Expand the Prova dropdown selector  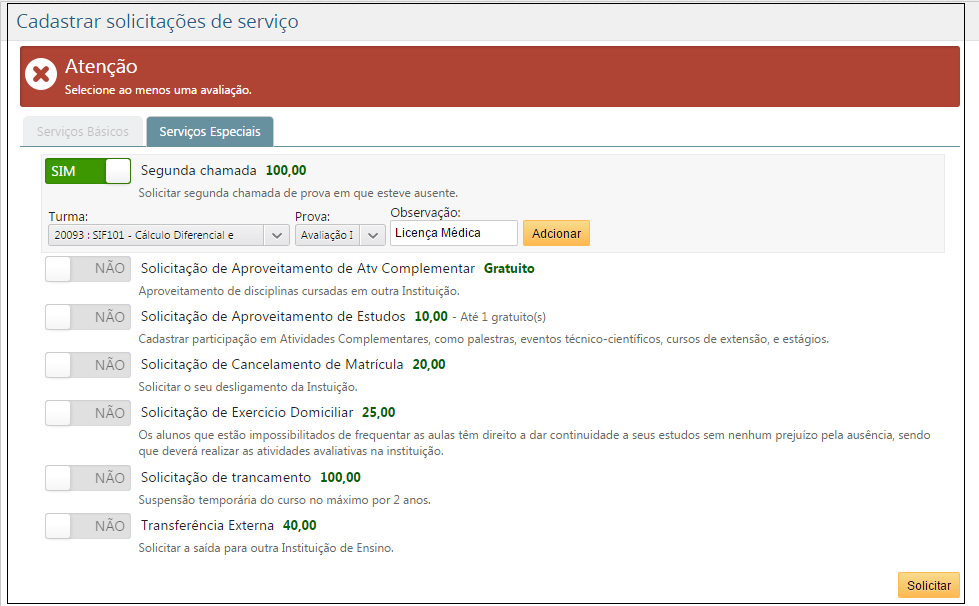click(x=340, y=234)
